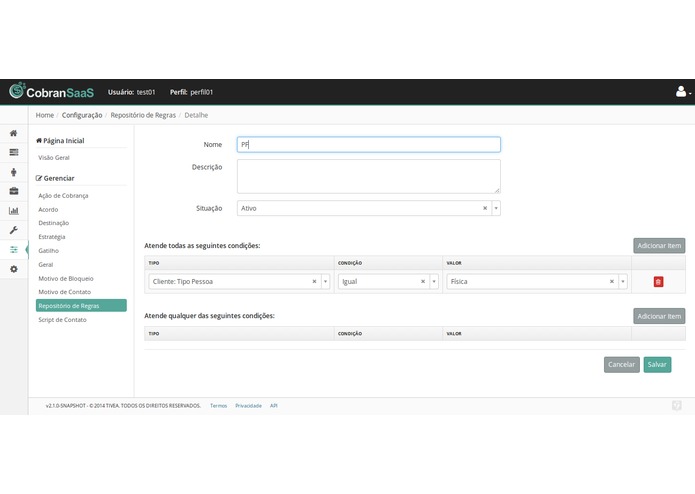The width and height of the screenshot is (695, 494).
Task: Open Gatilho in sidebar
Action: tap(49, 250)
